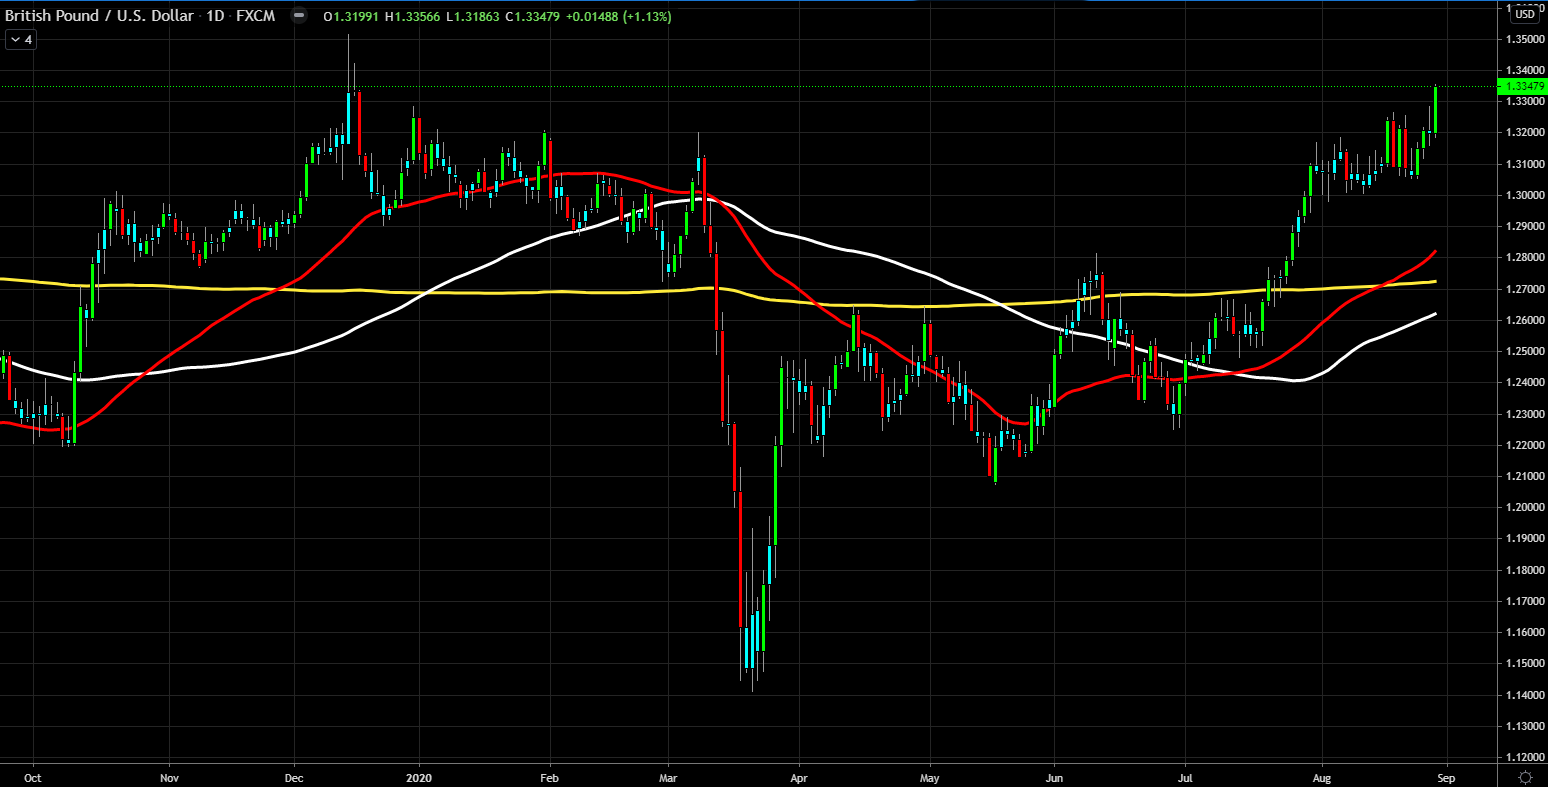Click the Sep label on time axis
The height and width of the screenshot is (787, 1548).
(1447, 776)
